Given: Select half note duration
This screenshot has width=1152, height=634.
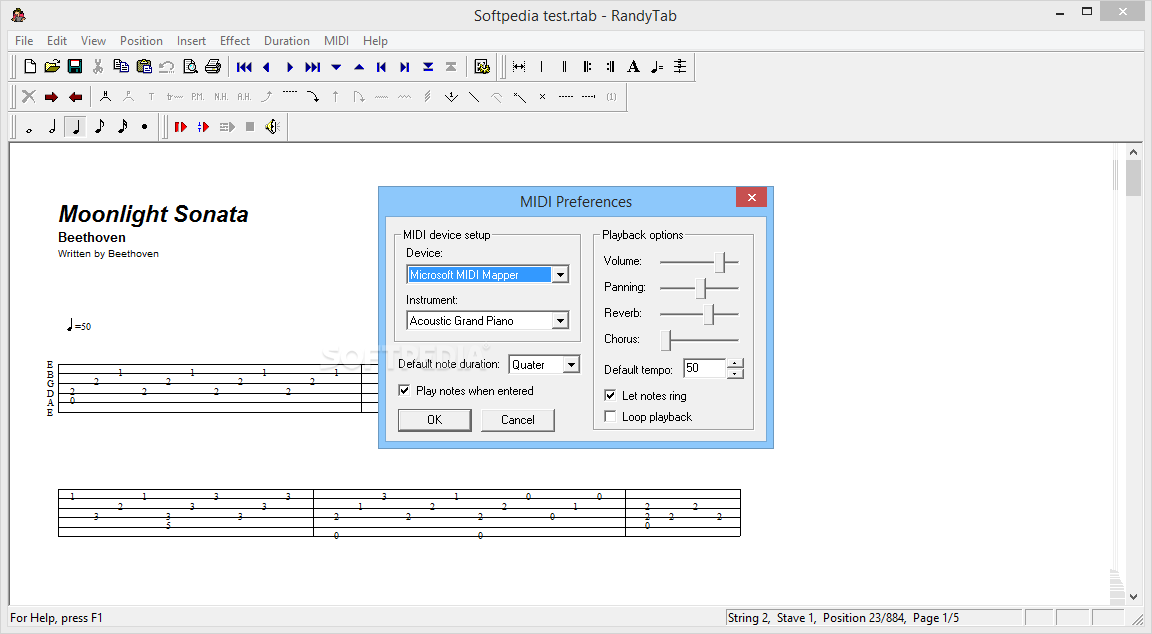Looking at the screenshot, I should (x=52, y=127).
